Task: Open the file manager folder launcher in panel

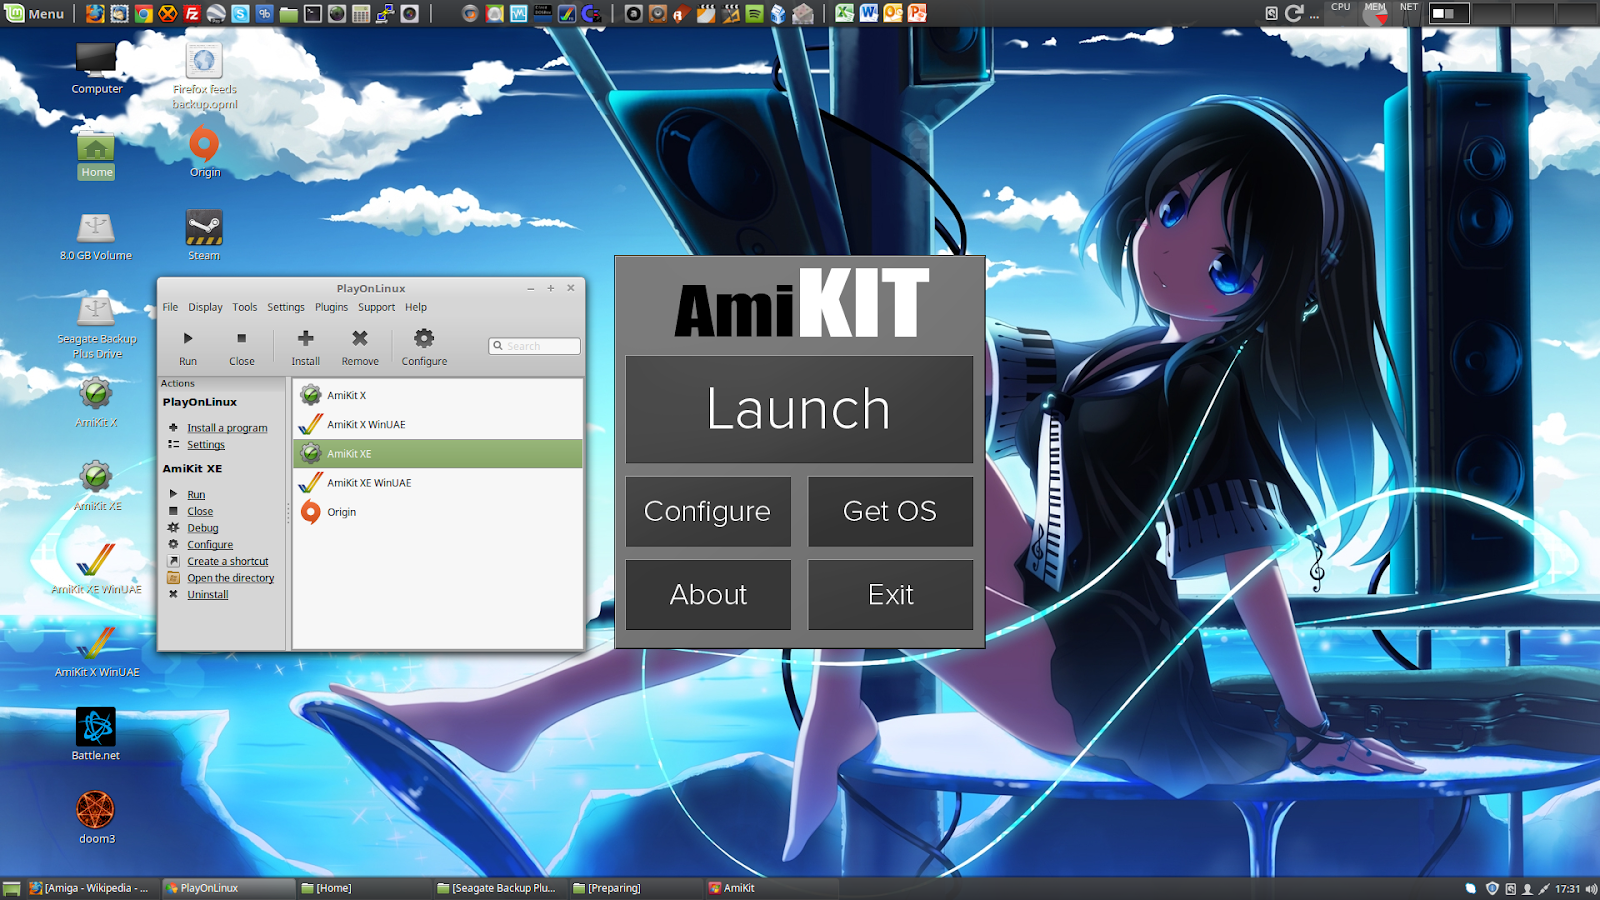Action: (x=289, y=14)
